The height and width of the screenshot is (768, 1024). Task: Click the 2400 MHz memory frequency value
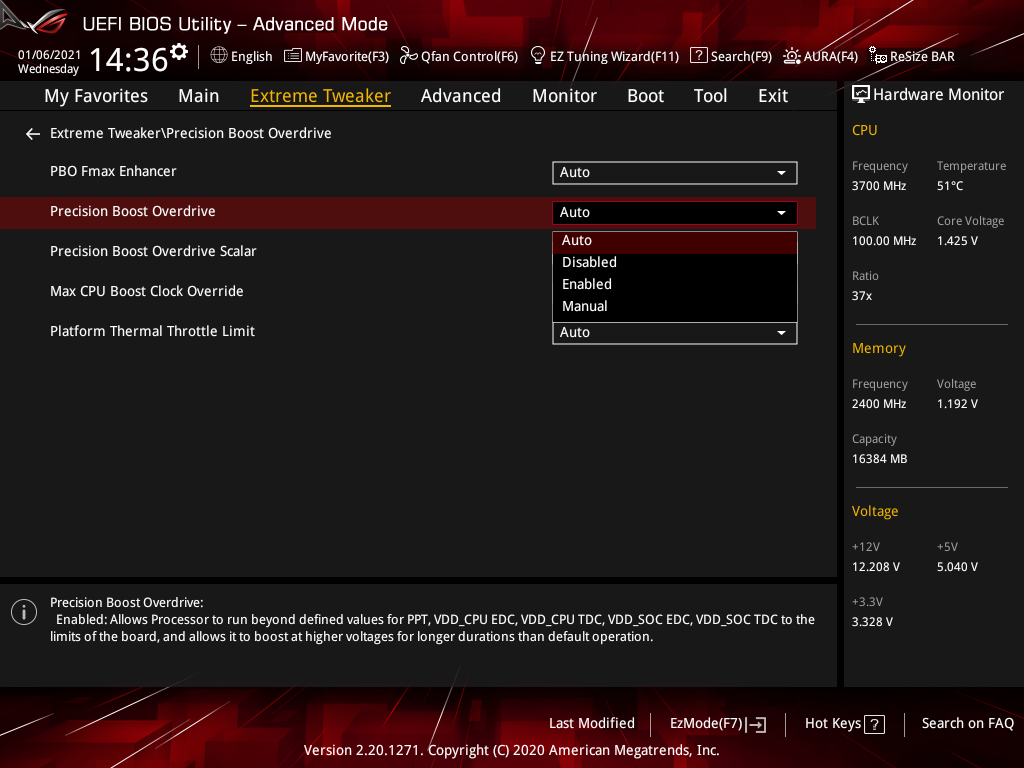click(x=879, y=404)
